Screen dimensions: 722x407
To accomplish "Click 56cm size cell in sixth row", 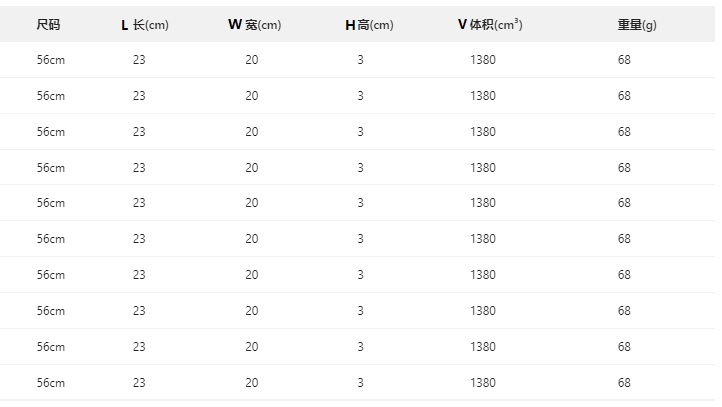I will [51, 239].
